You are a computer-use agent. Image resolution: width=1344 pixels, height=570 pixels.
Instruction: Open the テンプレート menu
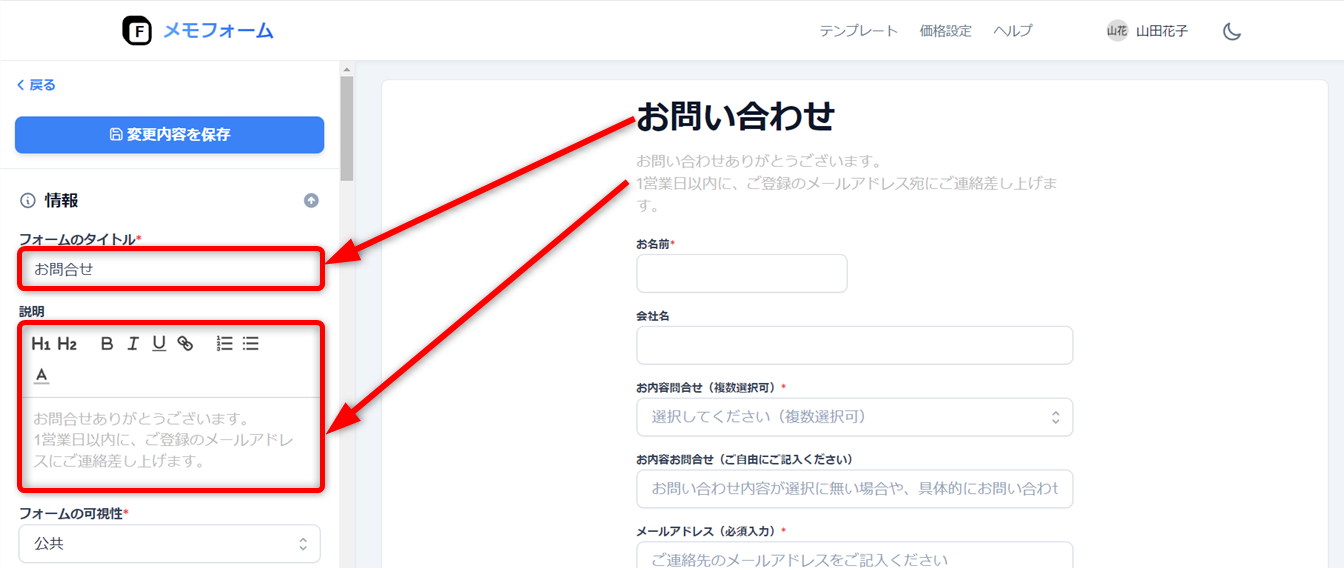click(x=858, y=31)
